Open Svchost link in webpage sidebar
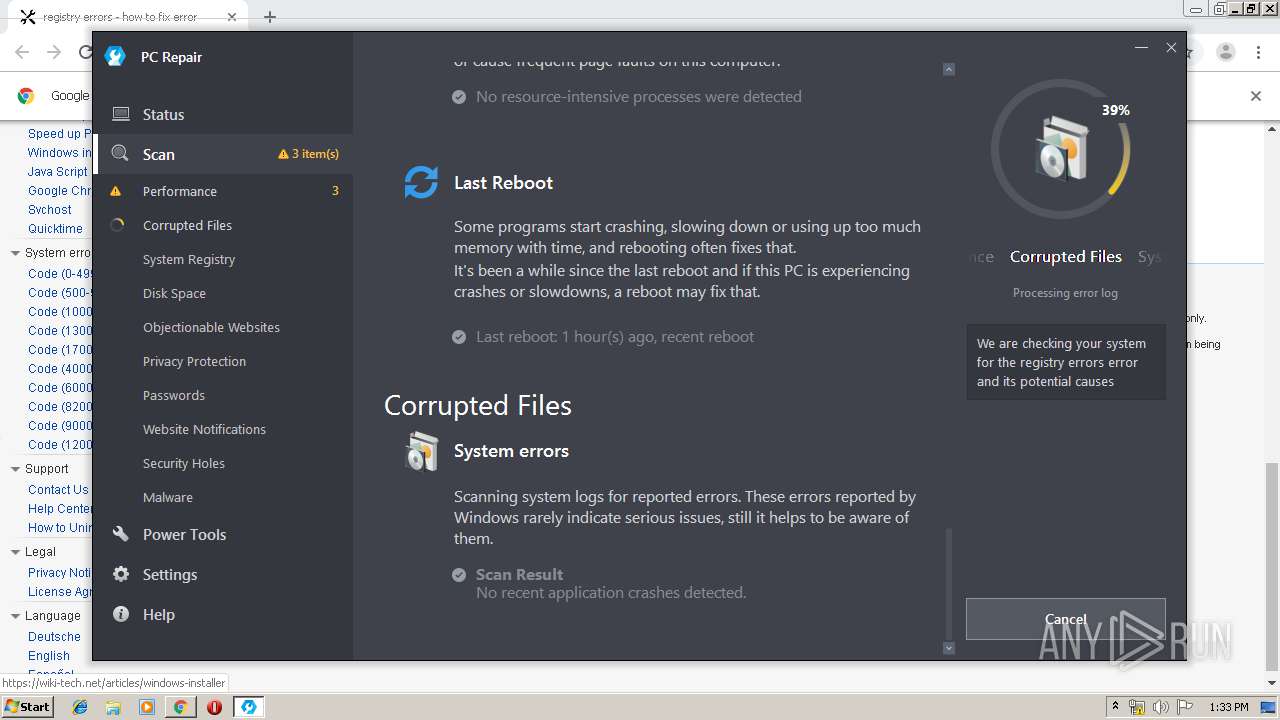 [x=50, y=210]
